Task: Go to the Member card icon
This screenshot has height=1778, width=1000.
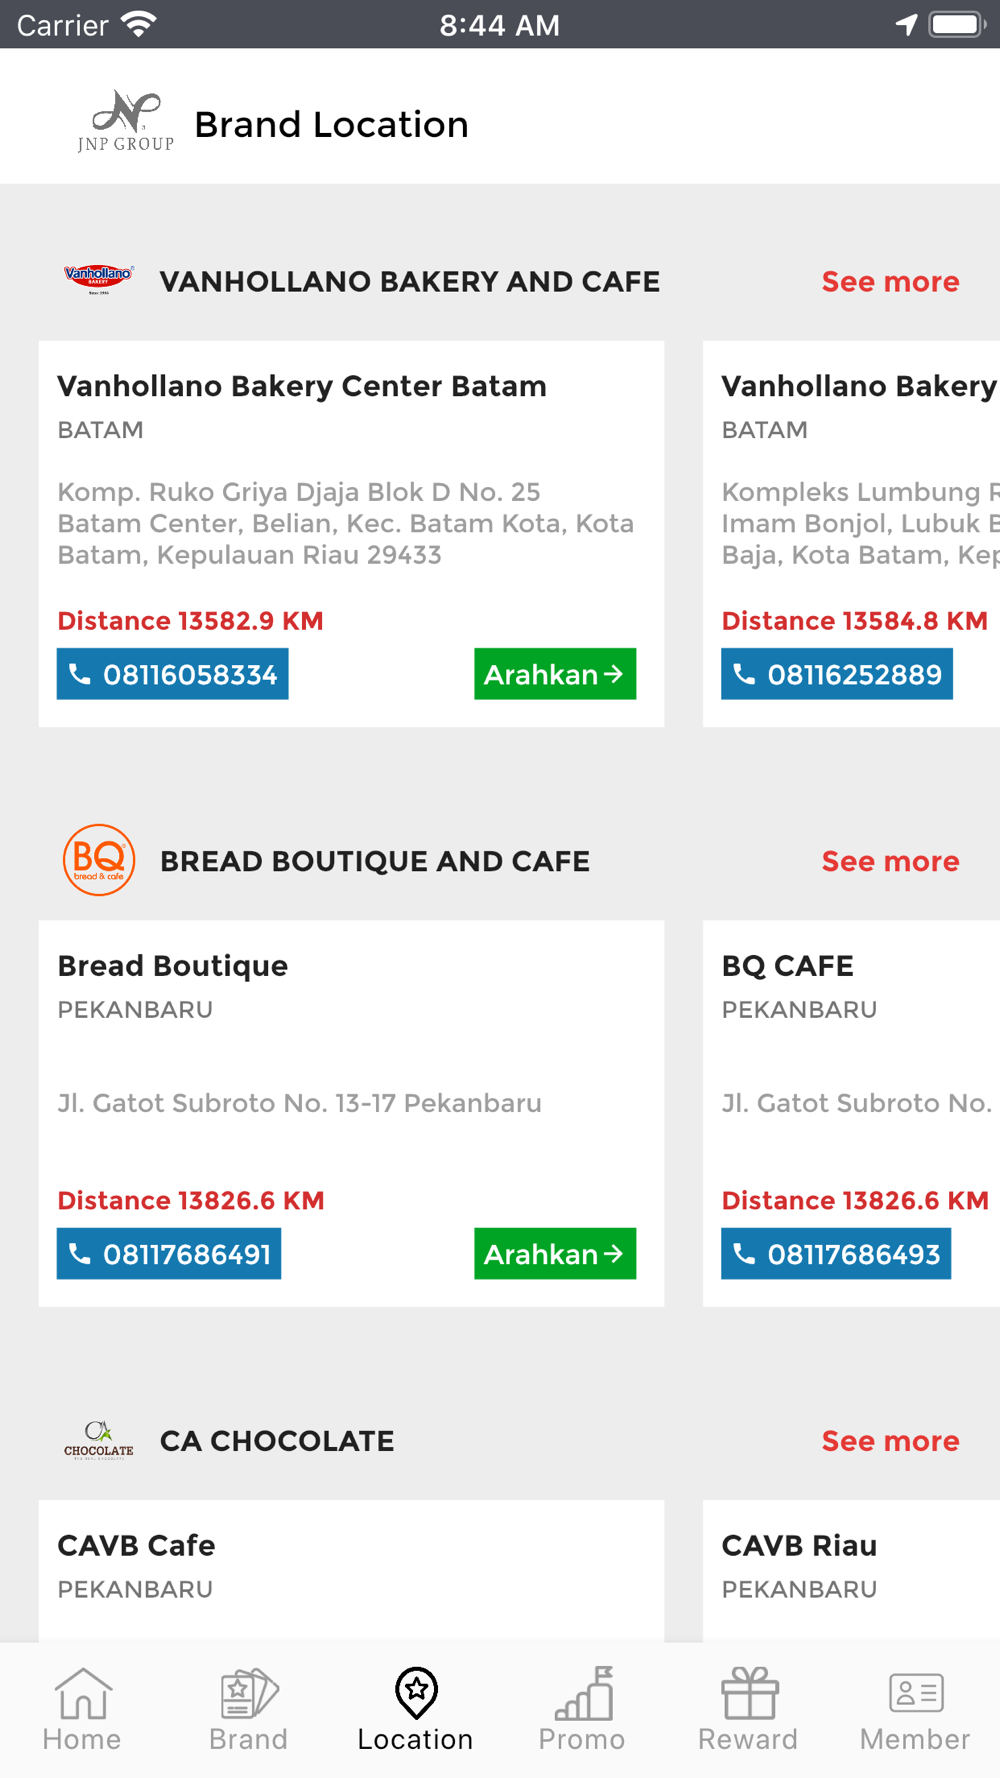Action: pyautogui.click(x=916, y=1692)
